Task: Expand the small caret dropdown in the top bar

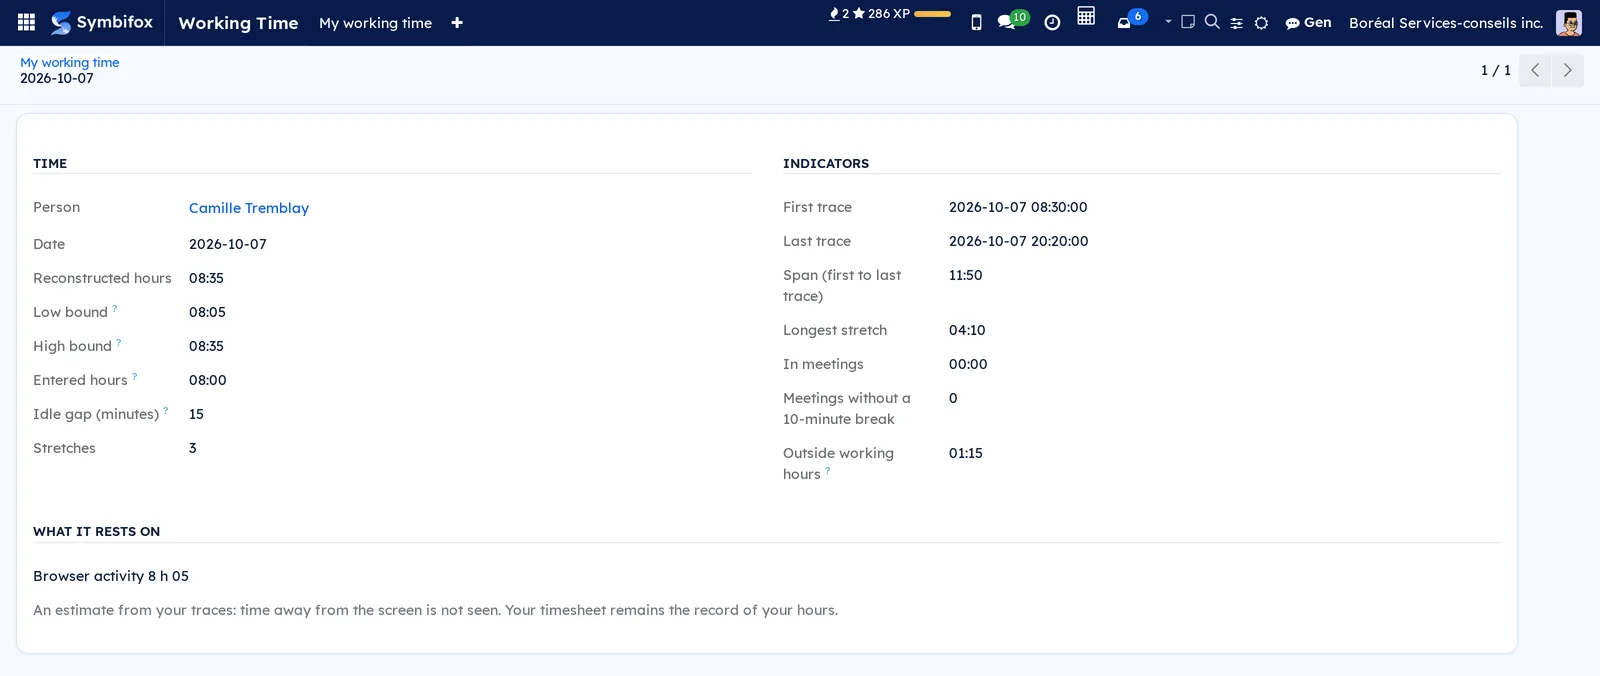Action: point(1168,21)
